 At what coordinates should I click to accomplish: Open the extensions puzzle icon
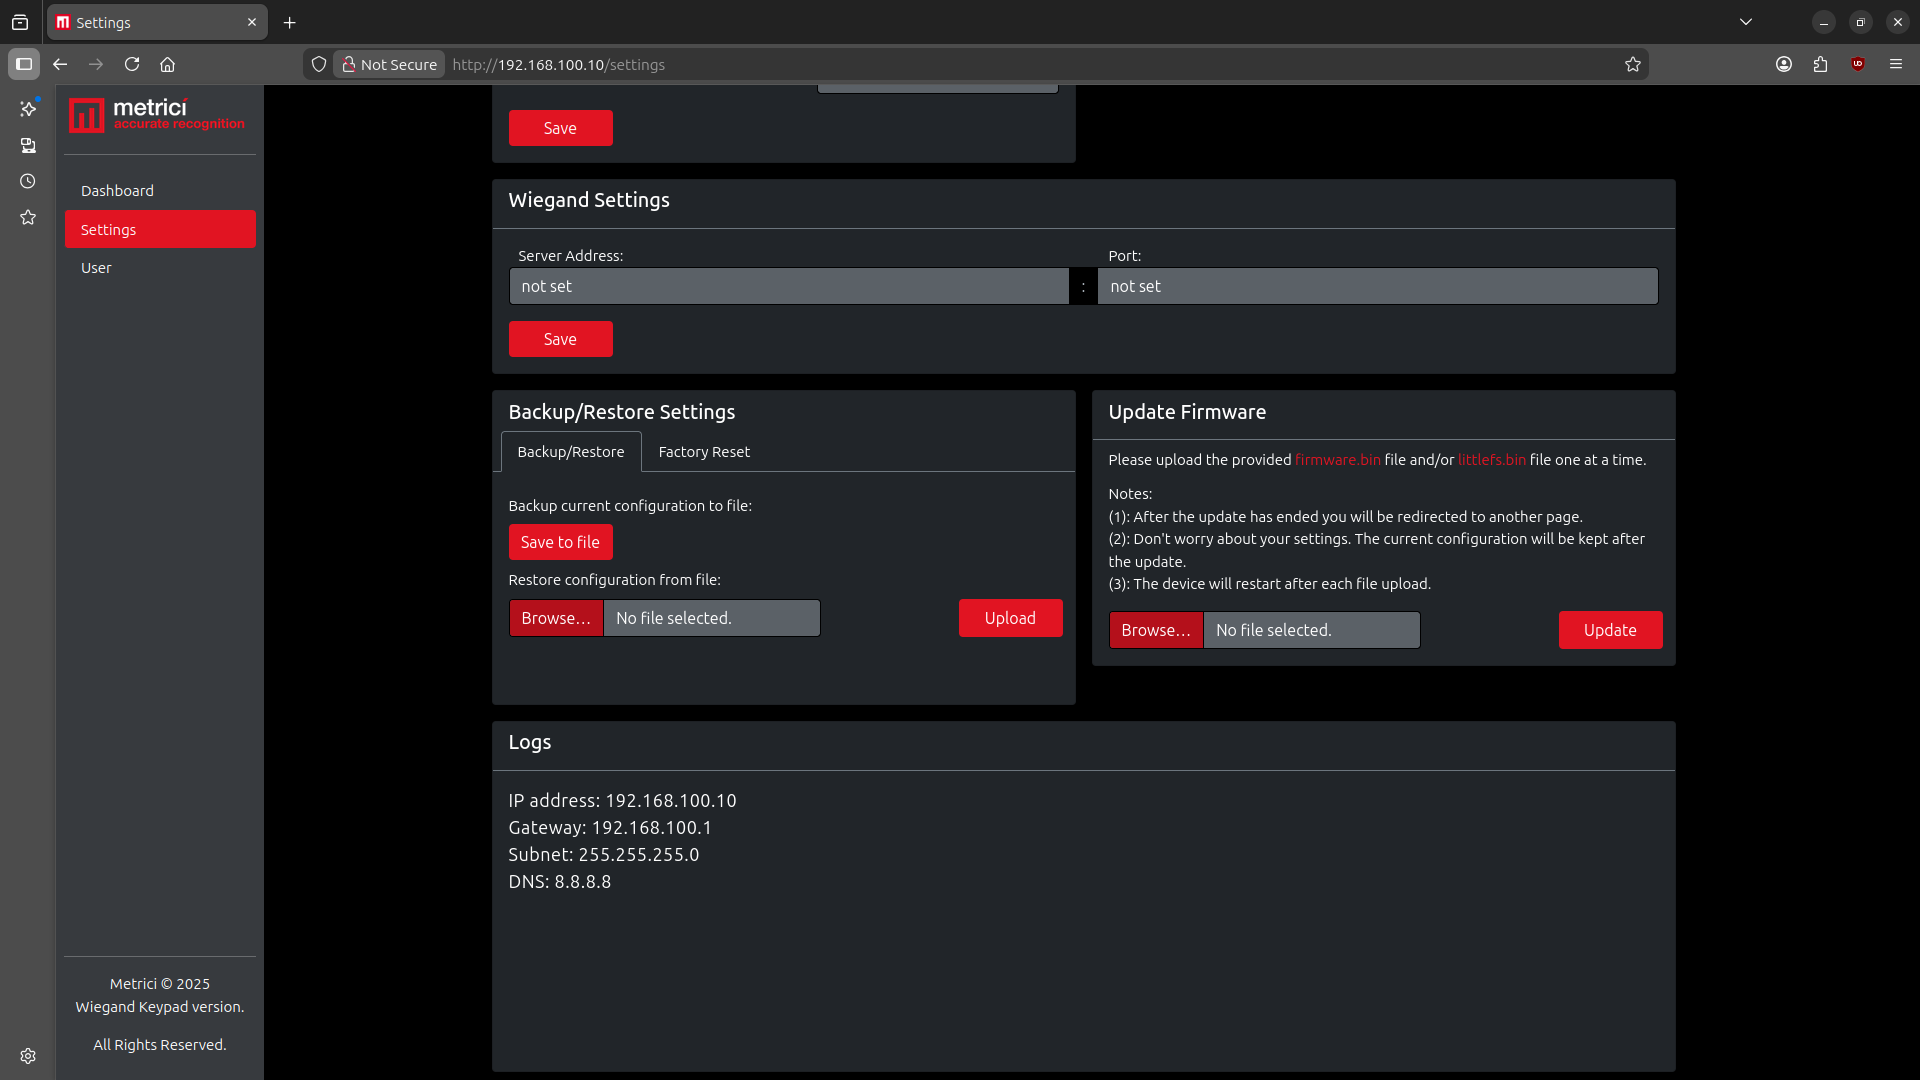point(1820,64)
